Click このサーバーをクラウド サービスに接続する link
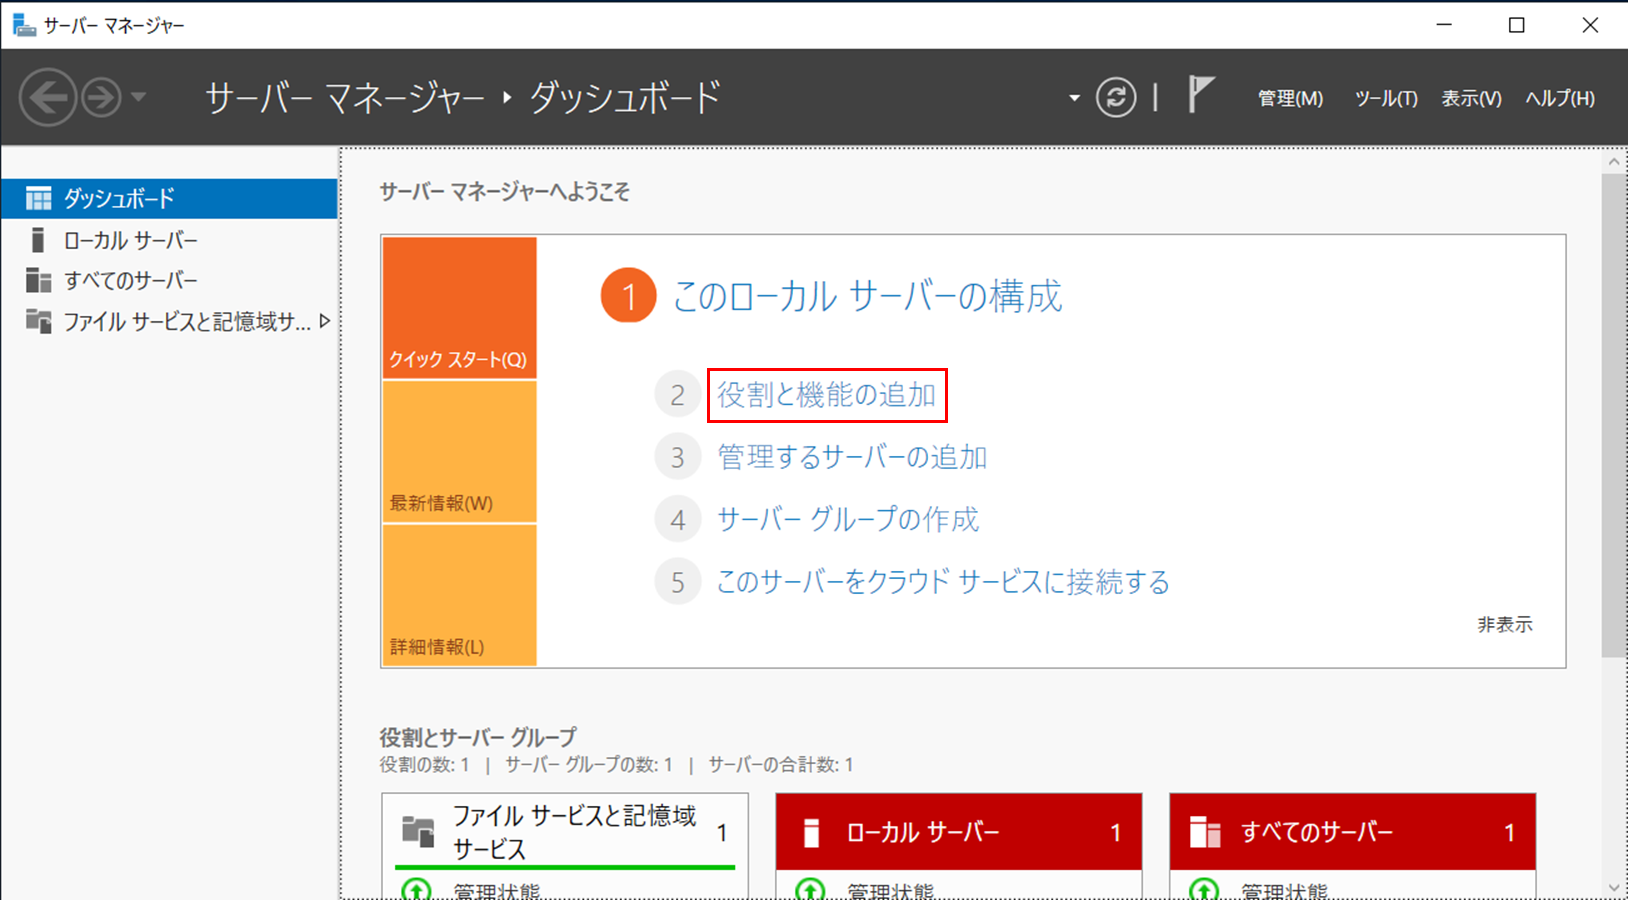 (943, 582)
